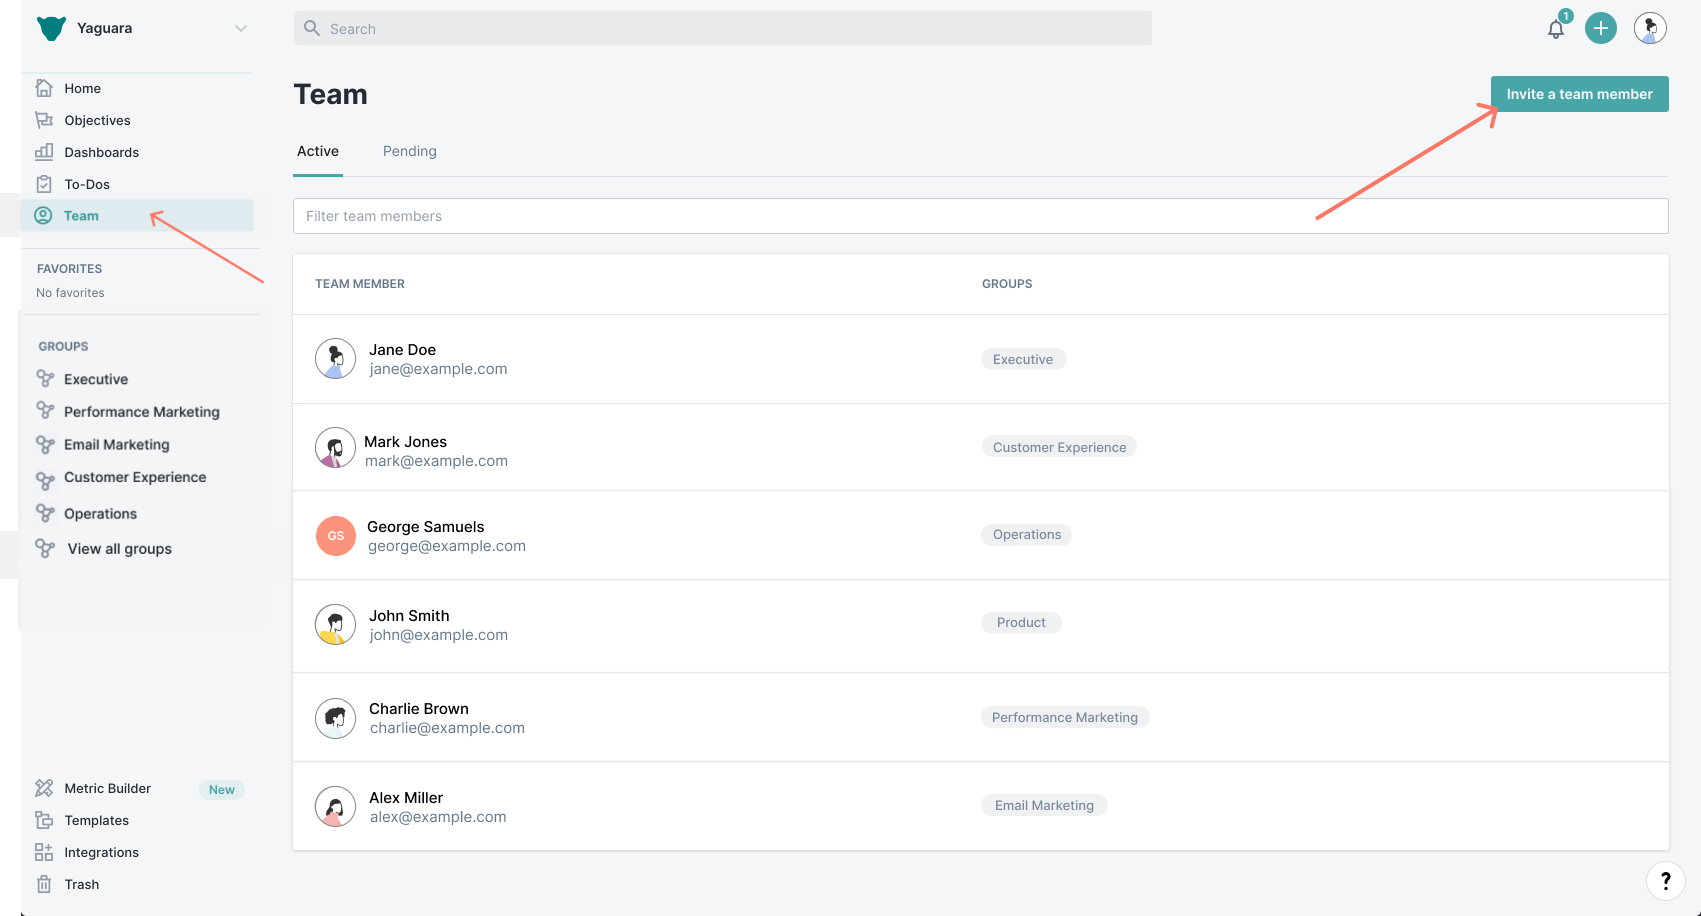Switch to the Pending tab
The image size is (1701, 916).
coord(409,151)
